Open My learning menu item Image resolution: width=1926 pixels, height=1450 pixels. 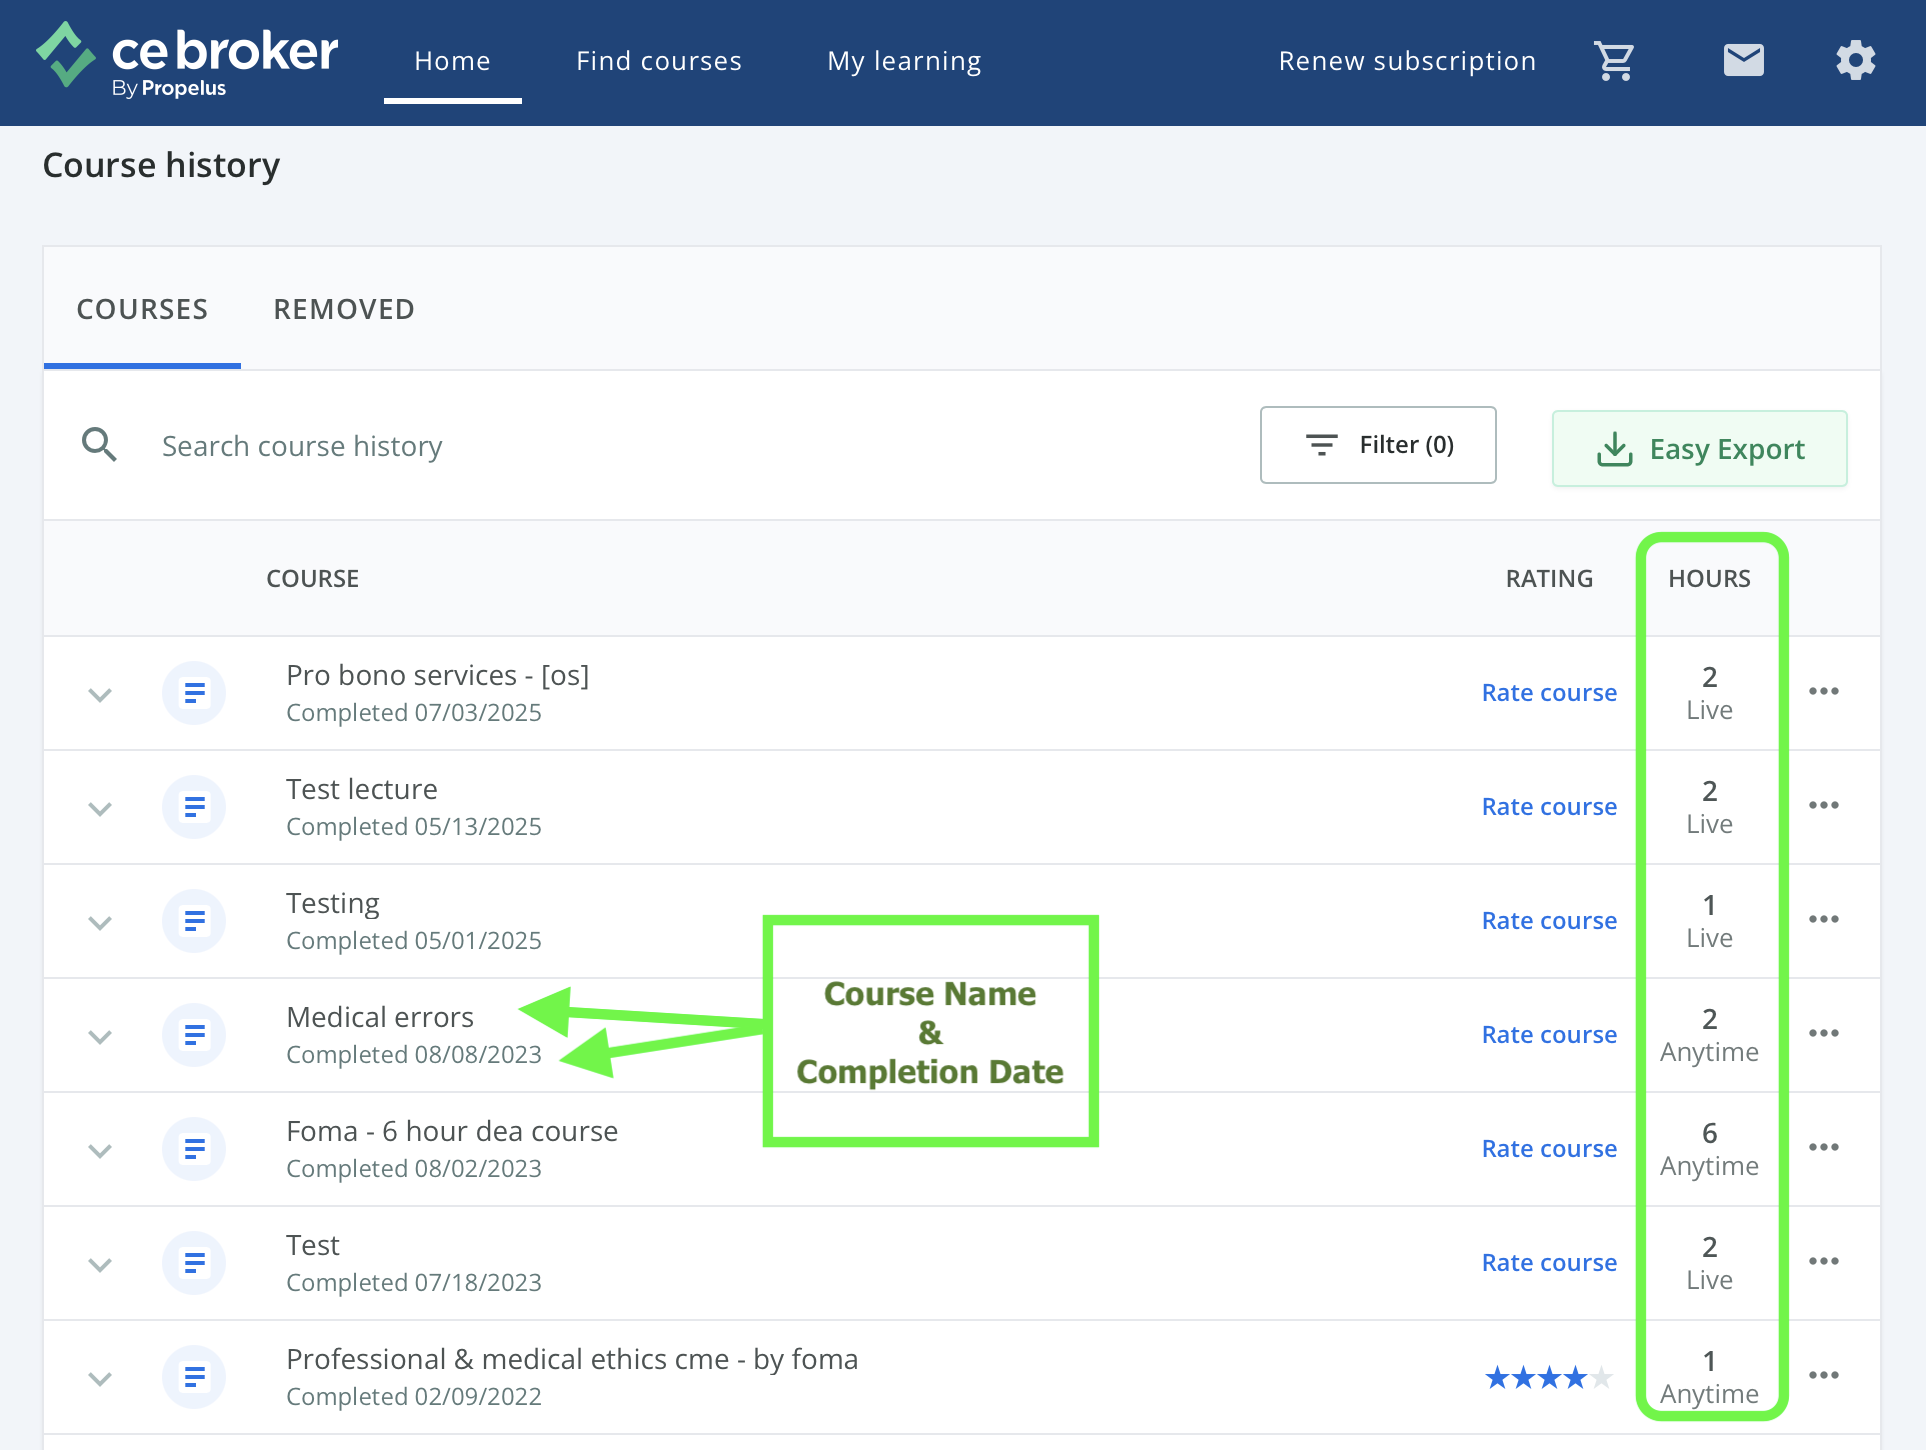(x=904, y=61)
